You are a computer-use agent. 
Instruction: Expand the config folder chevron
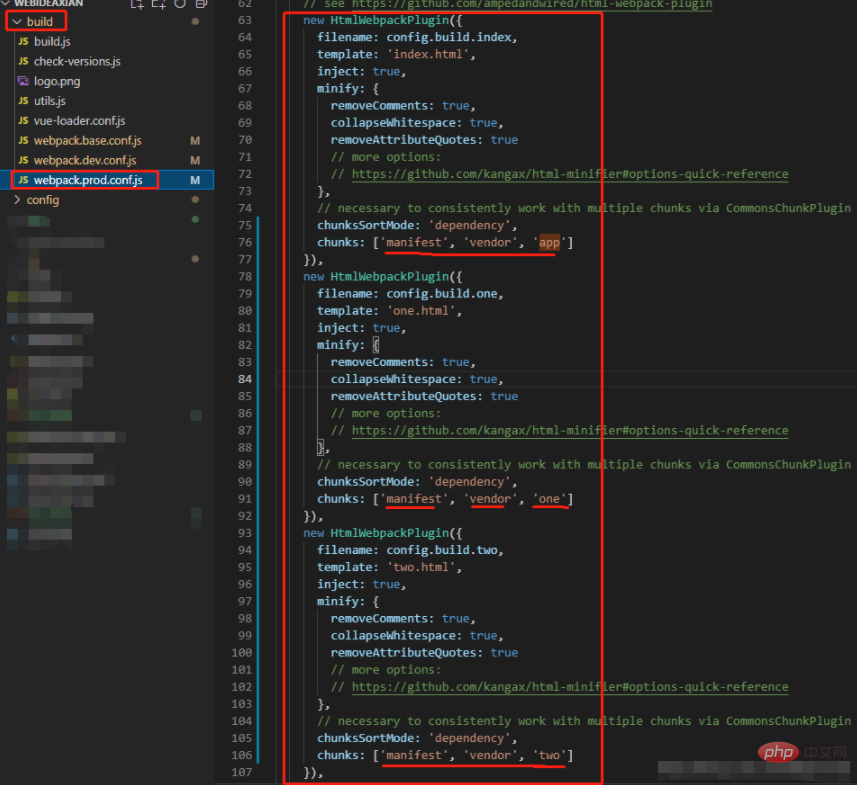17,200
